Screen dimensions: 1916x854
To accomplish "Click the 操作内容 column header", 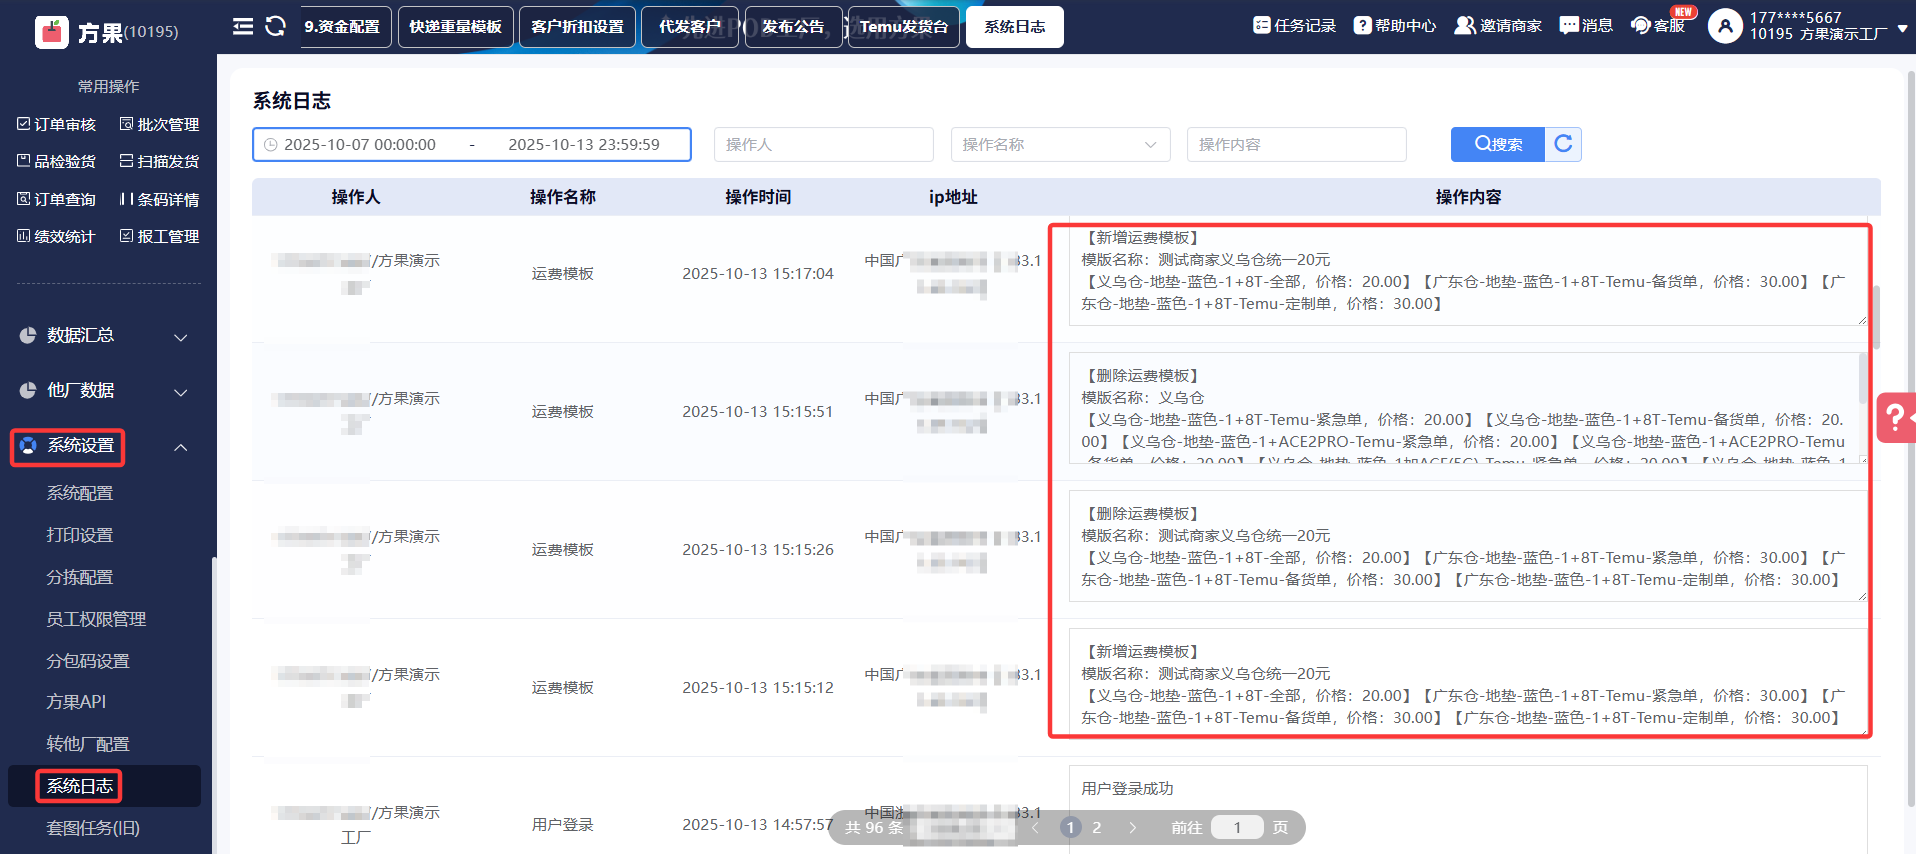I will coord(1468,197).
